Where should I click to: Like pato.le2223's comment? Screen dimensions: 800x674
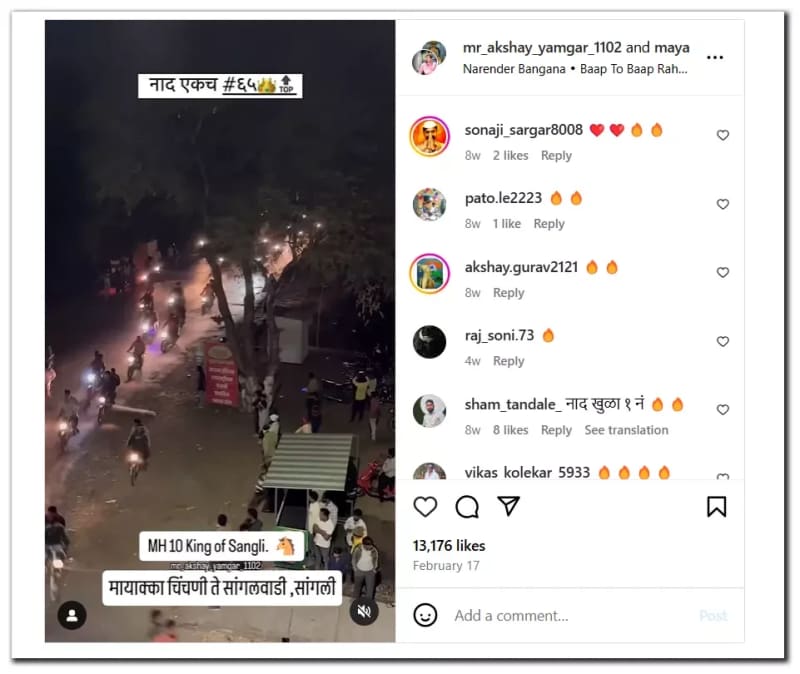[722, 204]
